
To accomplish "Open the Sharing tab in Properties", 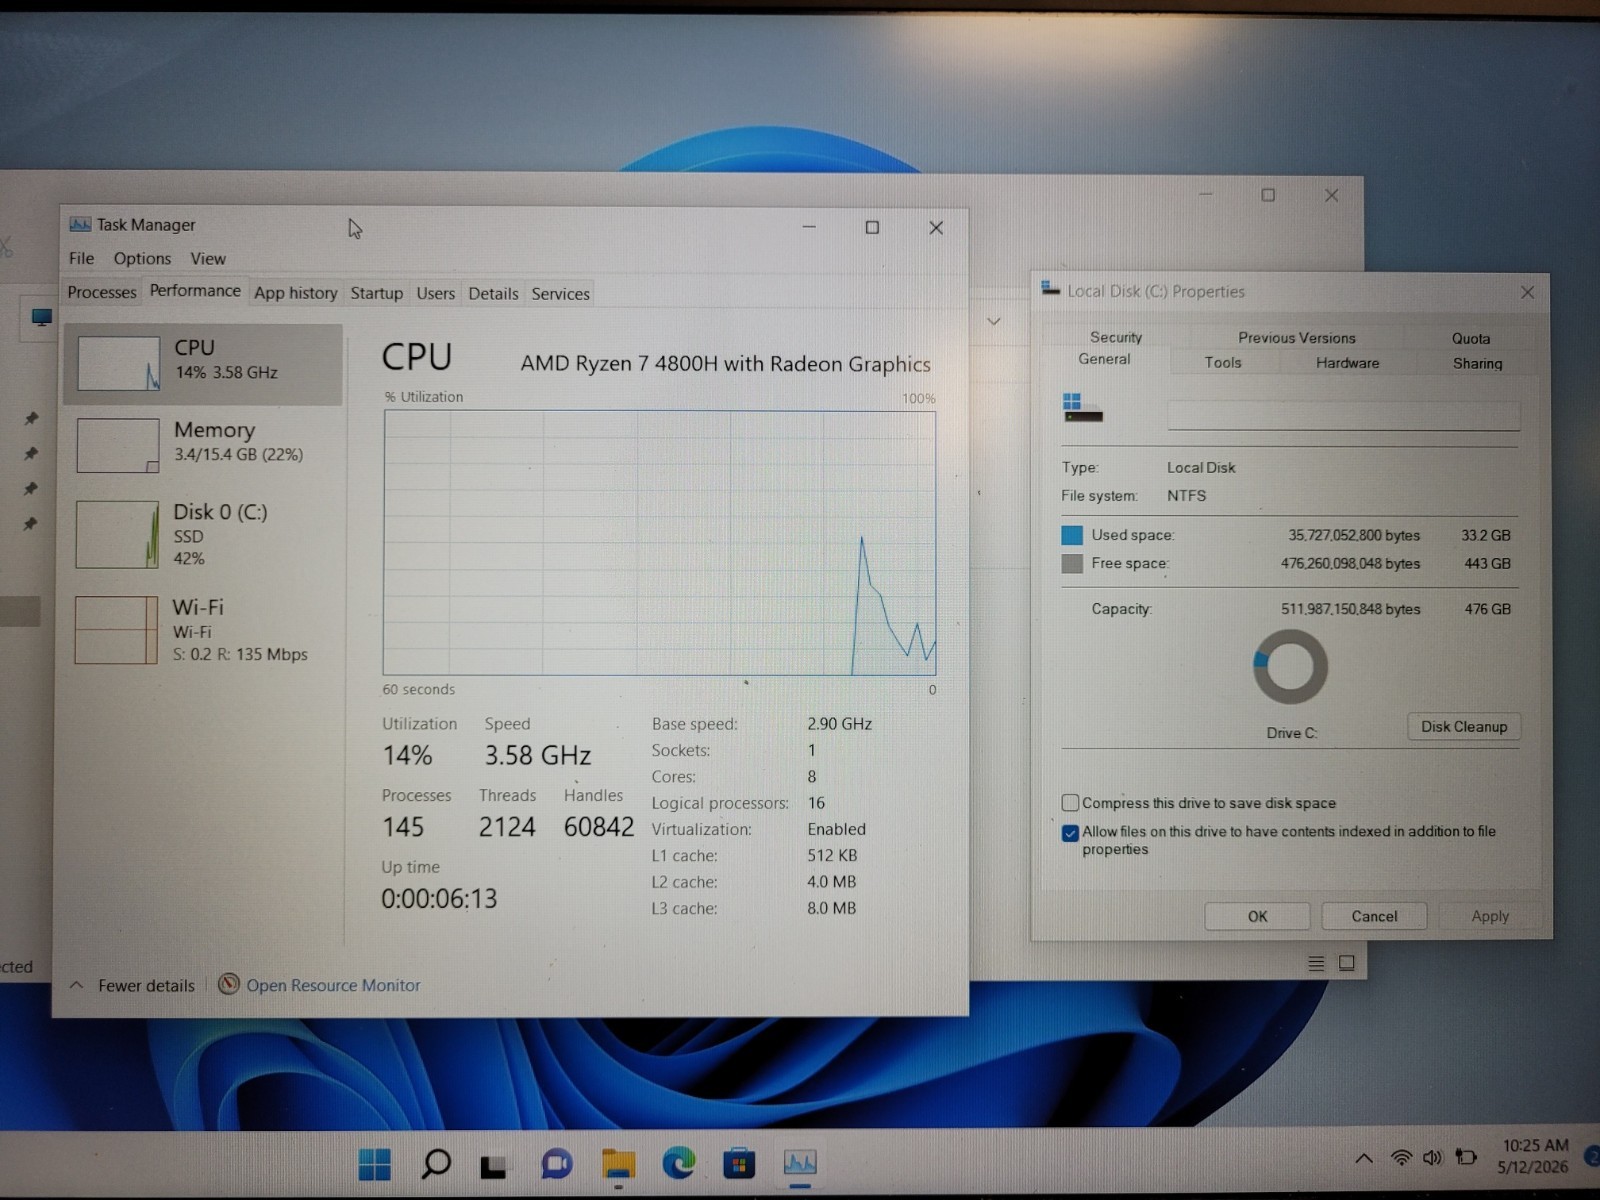I will tap(1477, 363).
